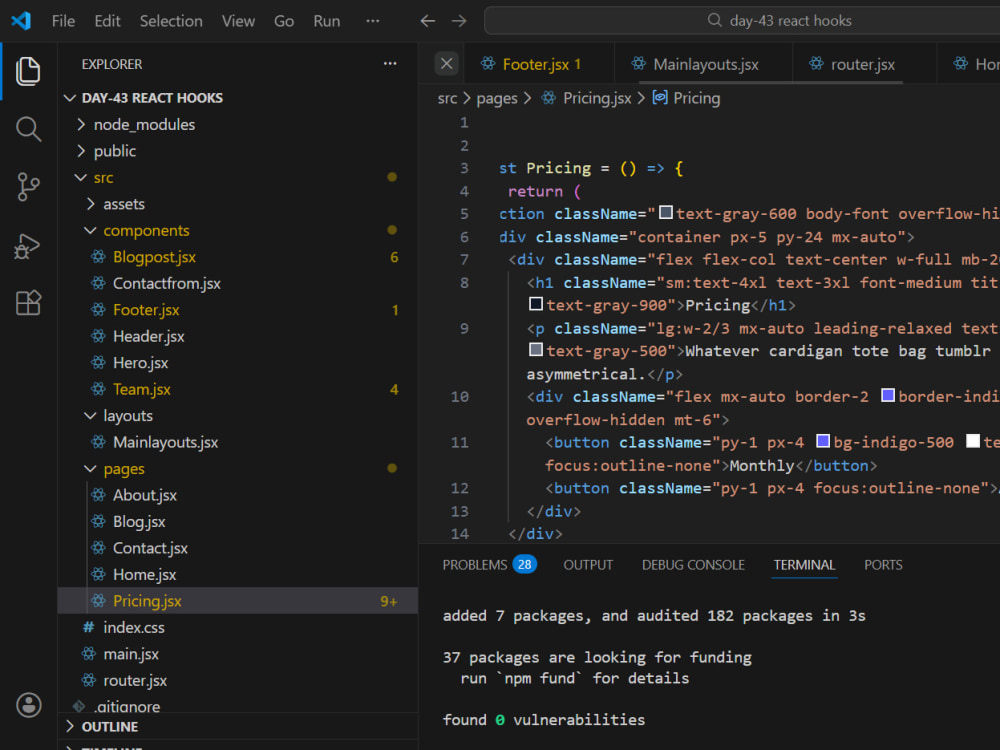
Task: Click React icon beside Blogpost.jsx
Action: (98, 257)
